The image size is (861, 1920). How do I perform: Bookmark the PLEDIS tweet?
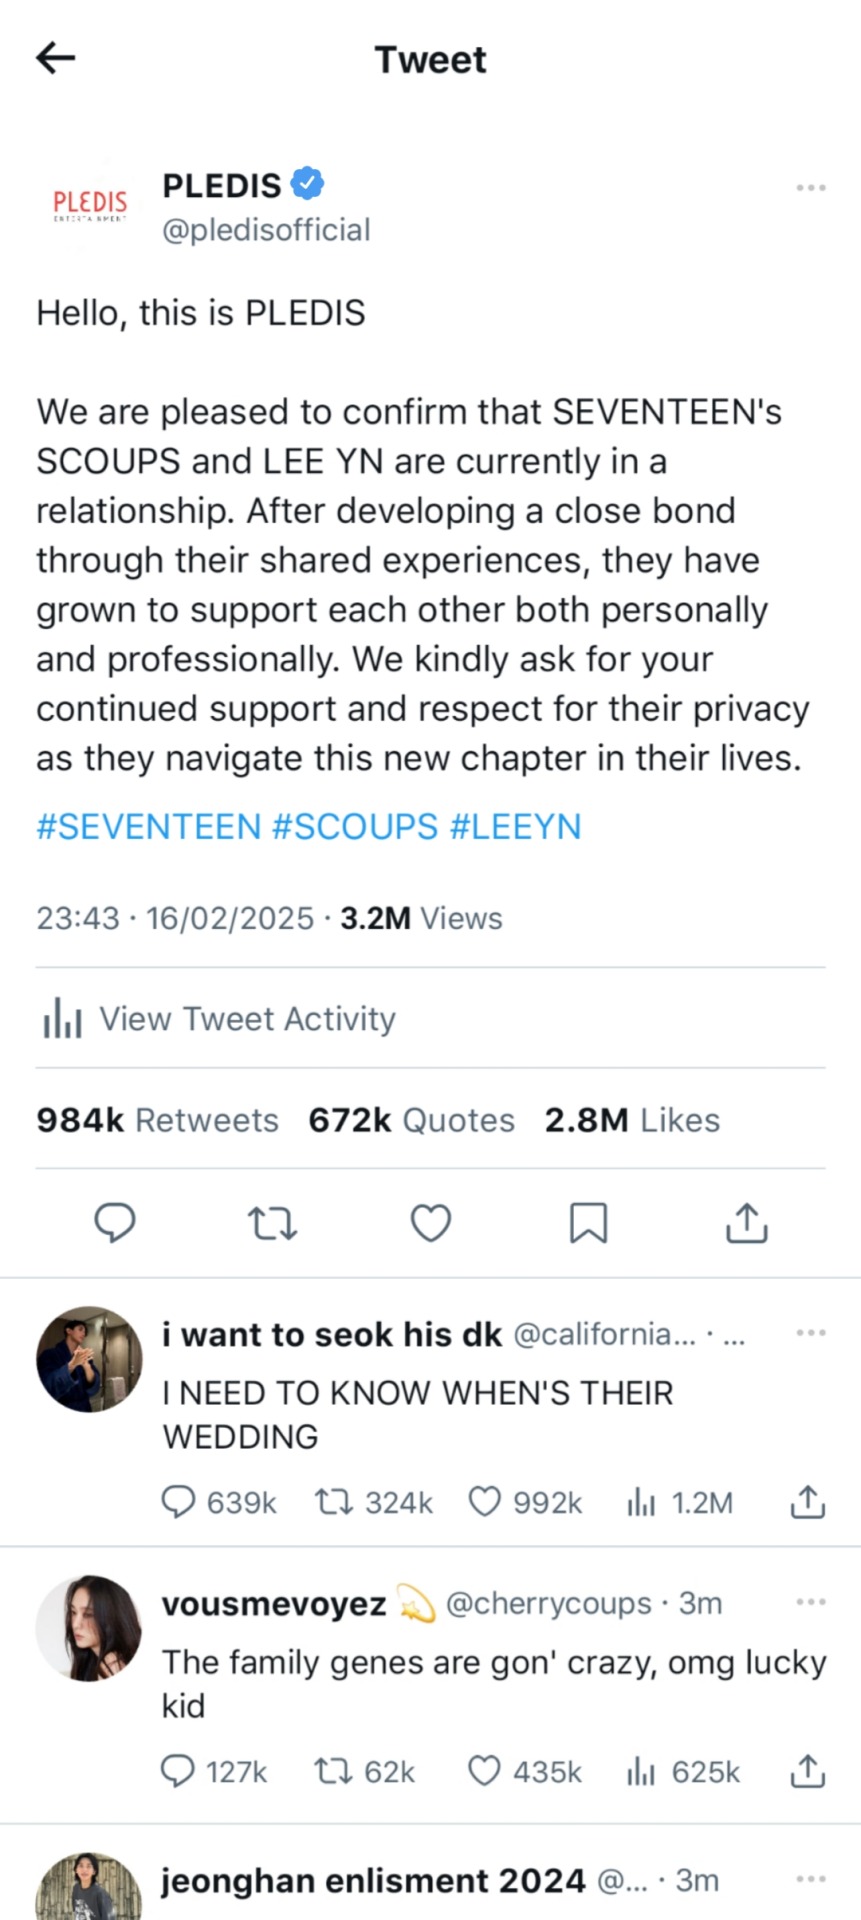coord(588,1222)
